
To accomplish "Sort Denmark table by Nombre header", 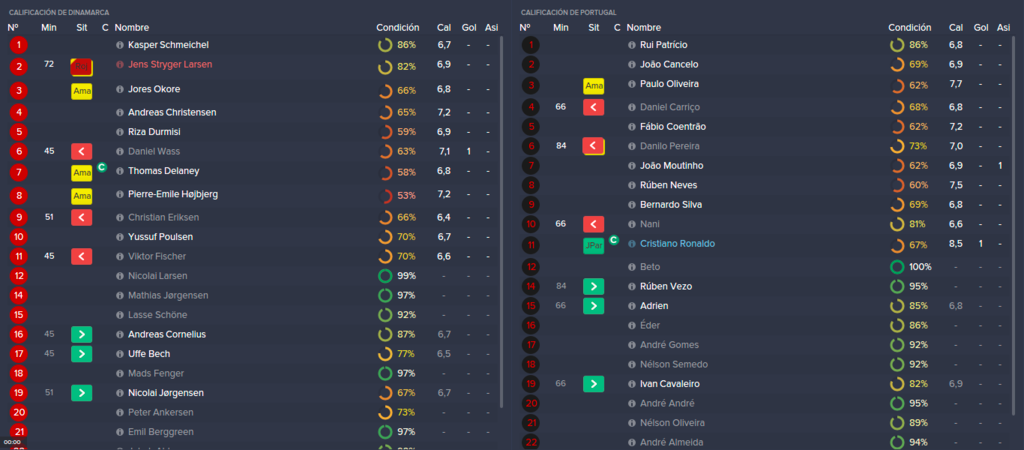I will [x=132, y=27].
